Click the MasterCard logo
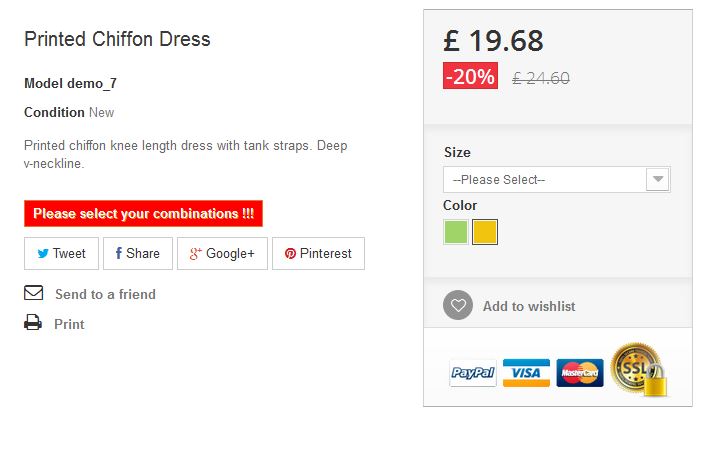Image resolution: width=712 pixels, height=456 pixels. click(x=580, y=373)
